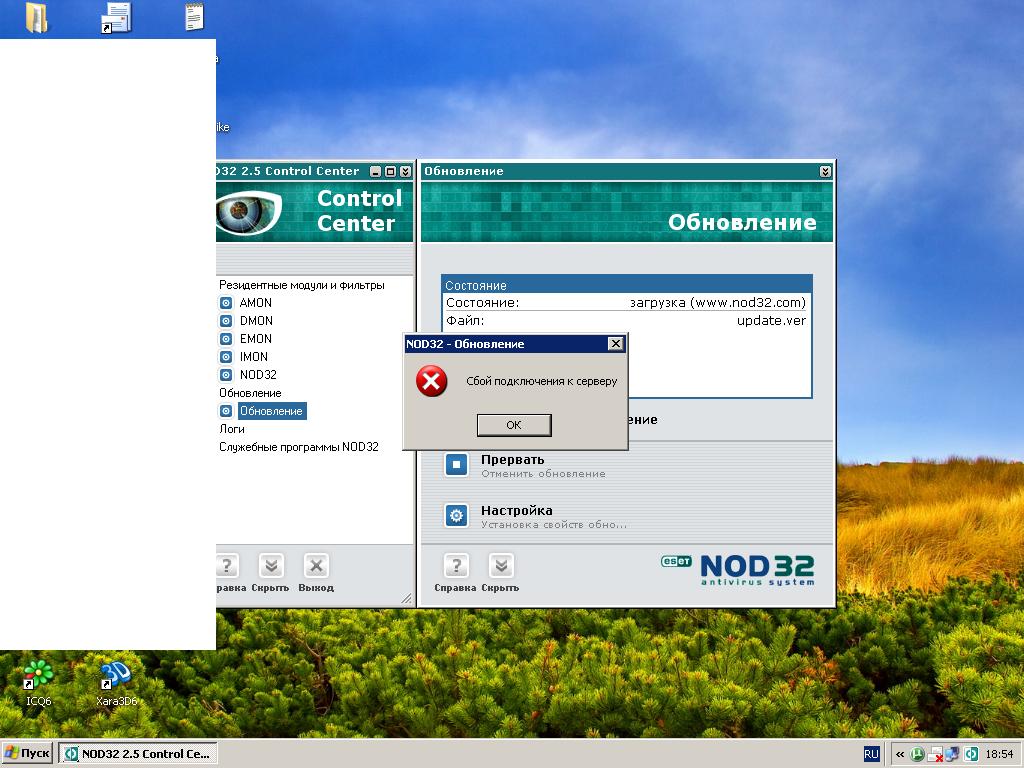The image size is (1024, 768).
Task: Click the stop icon next to Прервать
Action: [456, 465]
